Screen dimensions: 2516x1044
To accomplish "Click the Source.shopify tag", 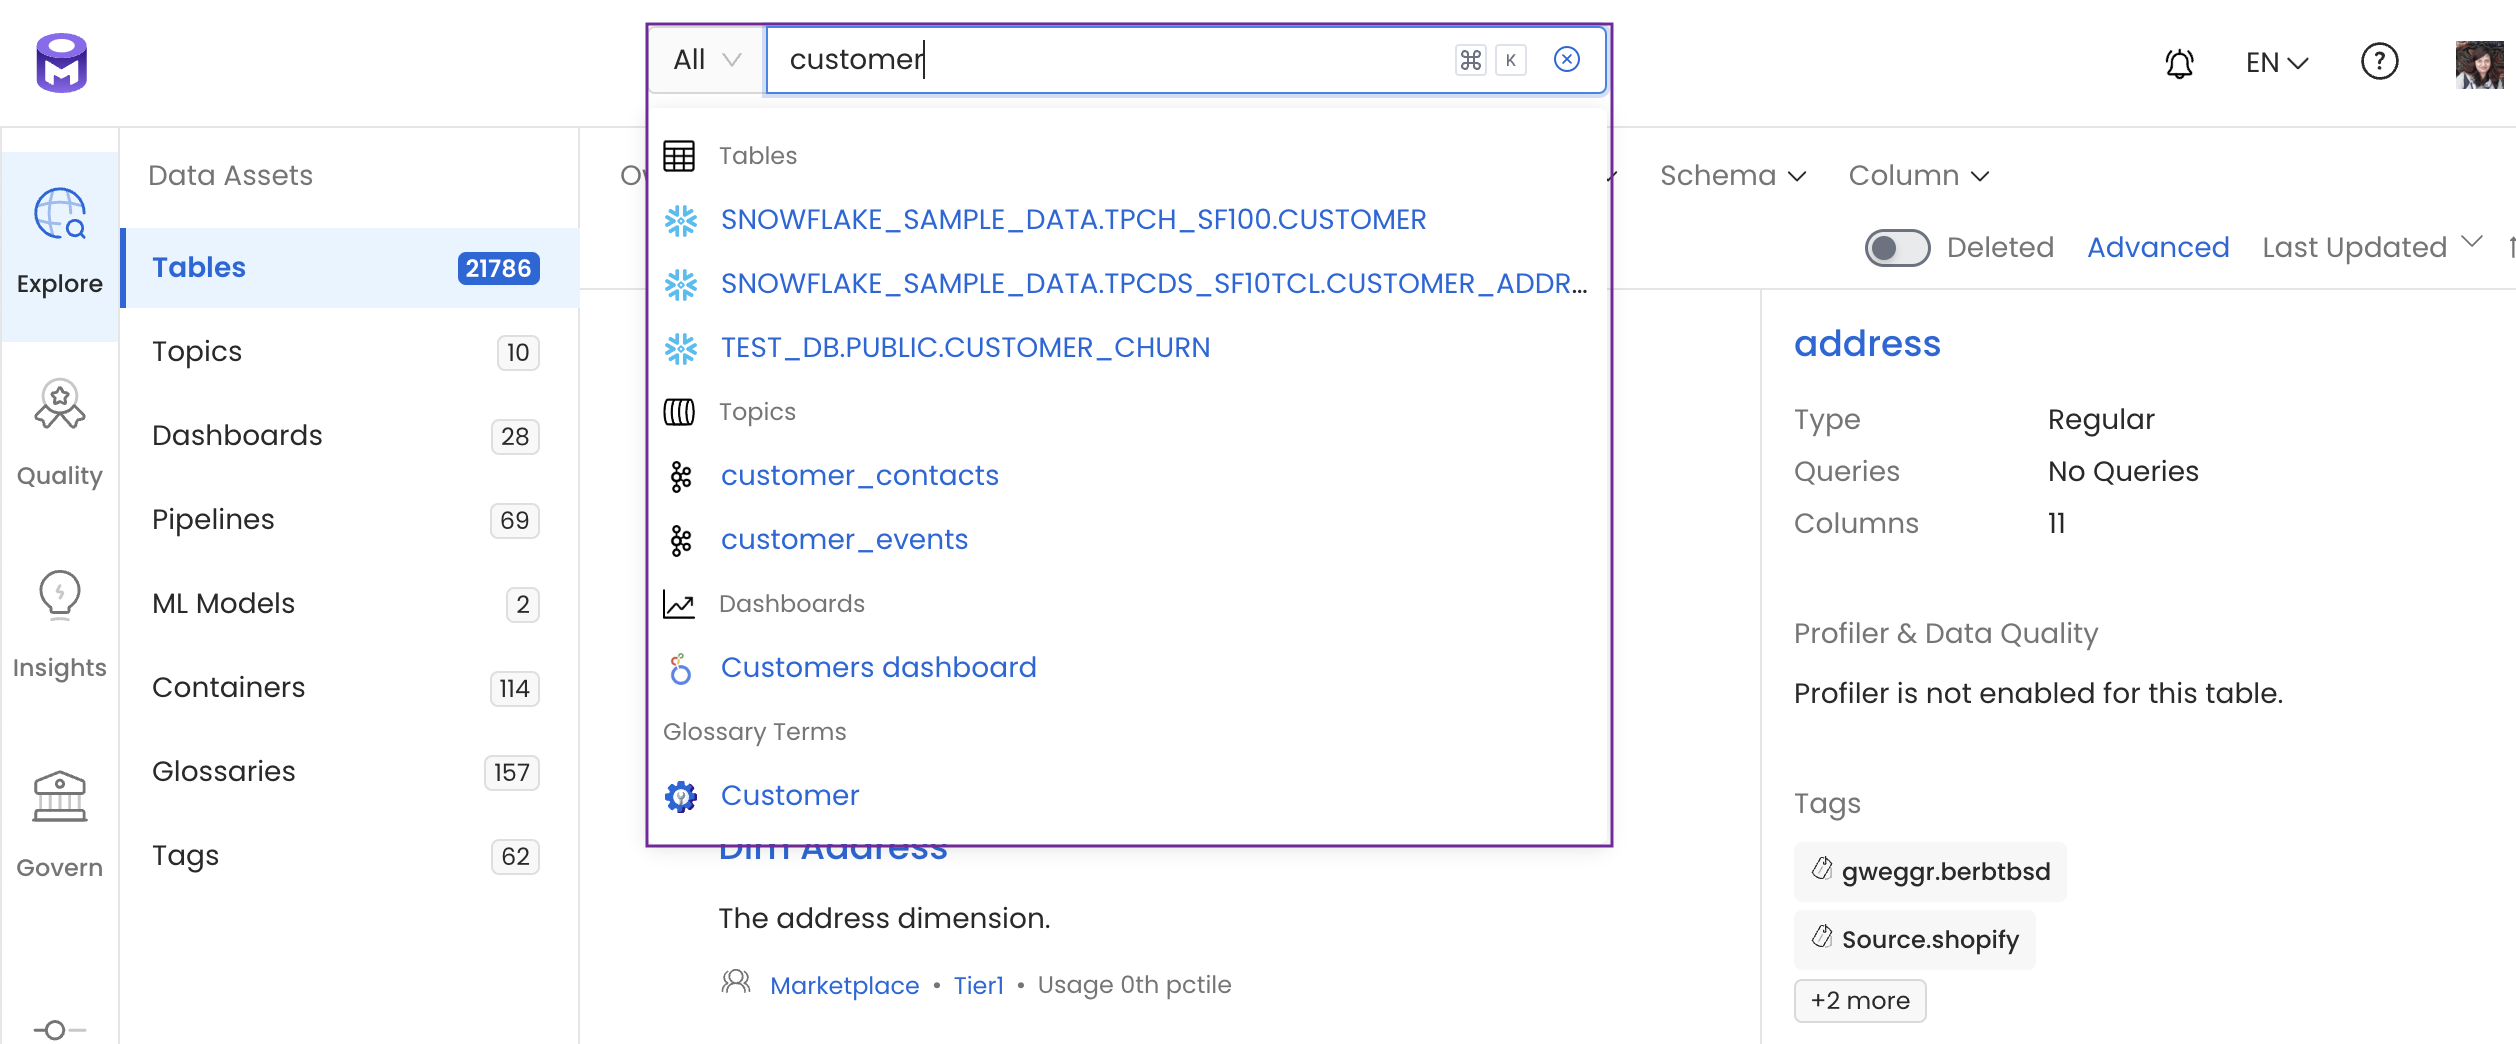I will 1914,939.
